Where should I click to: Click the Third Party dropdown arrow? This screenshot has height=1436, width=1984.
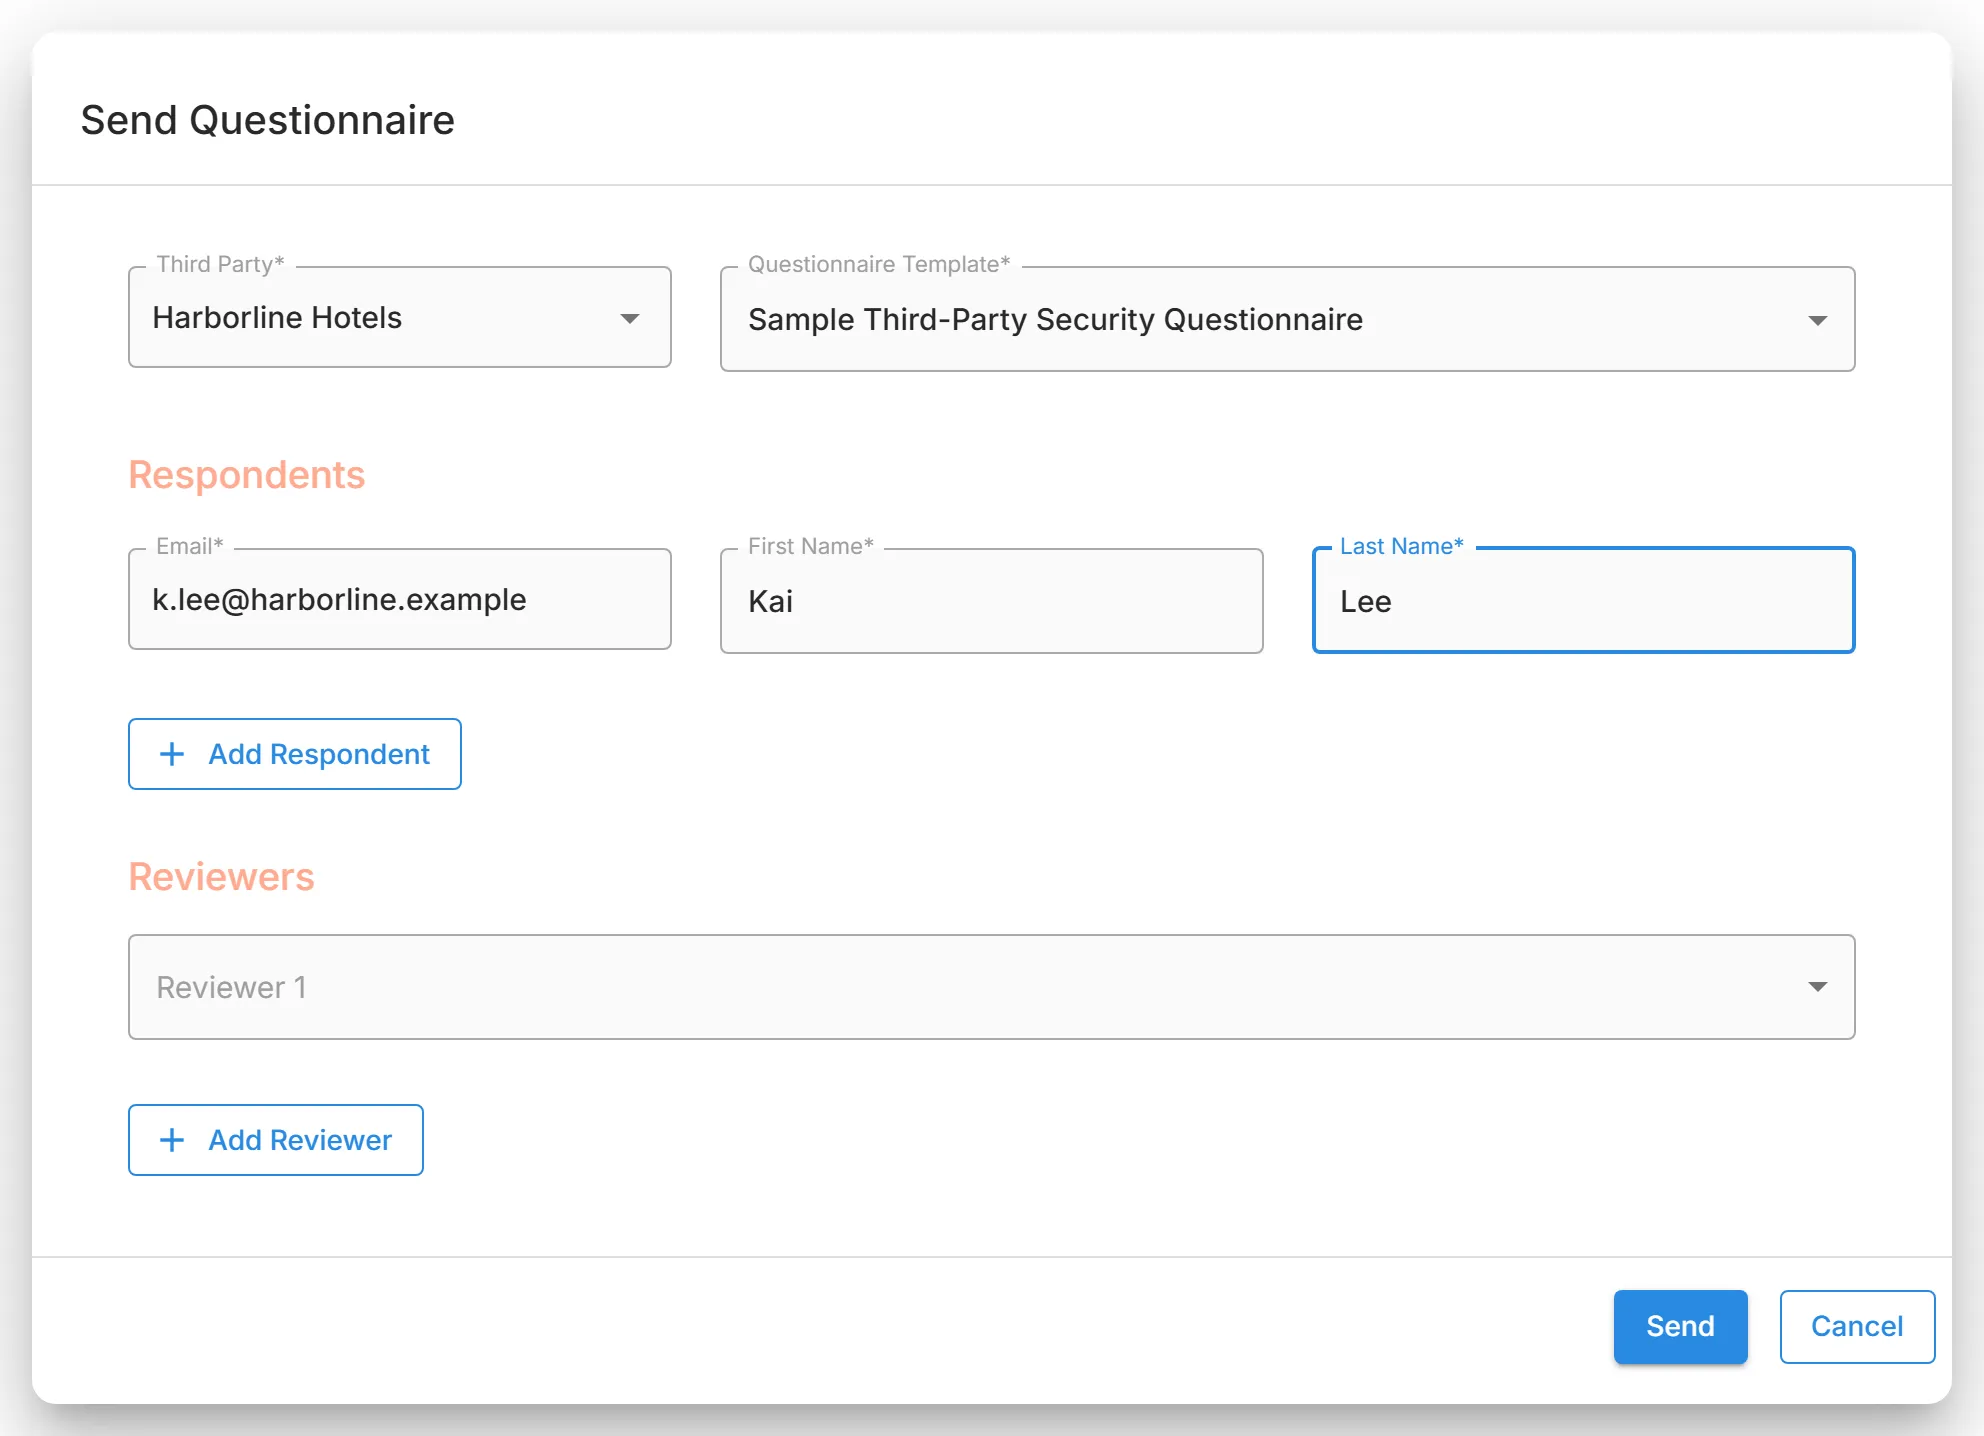click(629, 319)
